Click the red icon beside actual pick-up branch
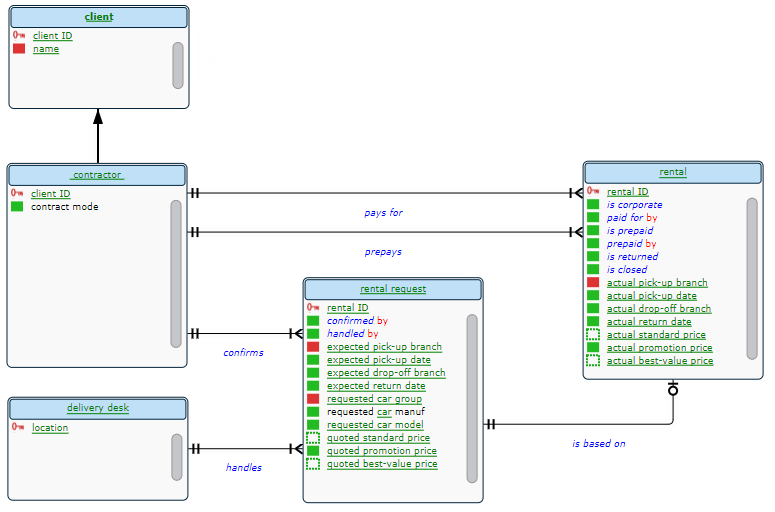The width and height of the screenshot is (775, 512). [x=593, y=283]
